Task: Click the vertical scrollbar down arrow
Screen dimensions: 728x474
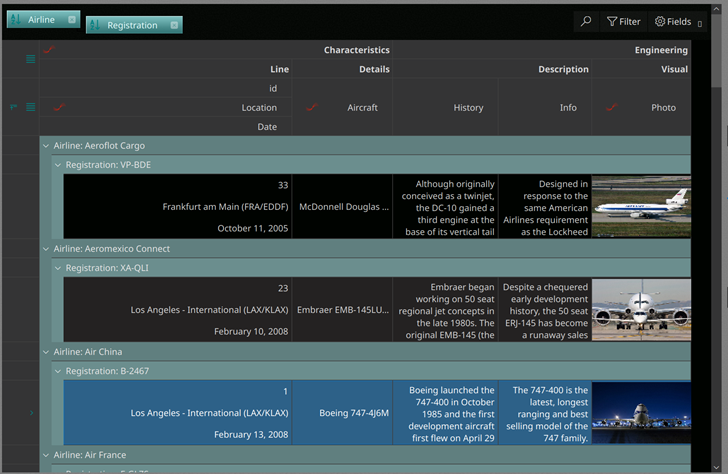Action: [716, 468]
